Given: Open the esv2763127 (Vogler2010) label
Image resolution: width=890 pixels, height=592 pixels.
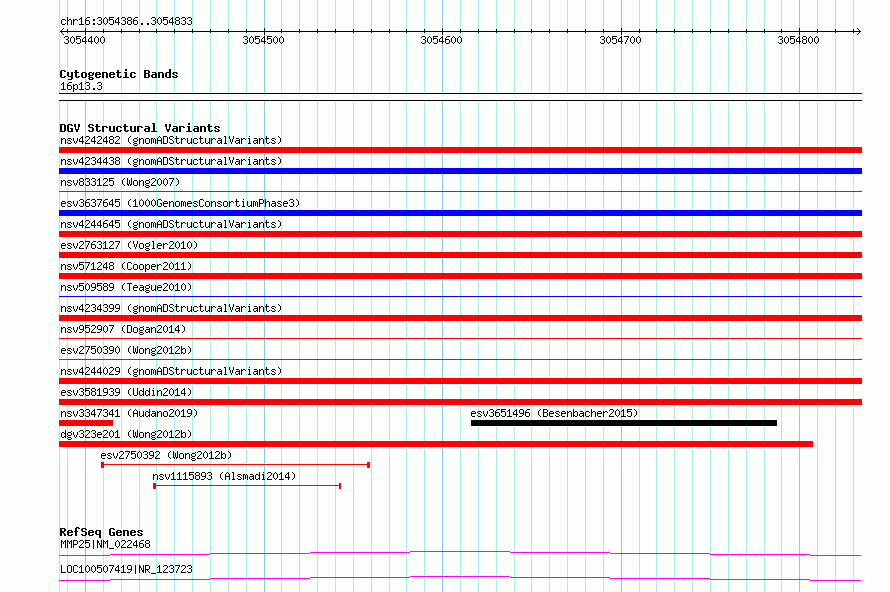Looking at the screenshot, I should [129, 245].
